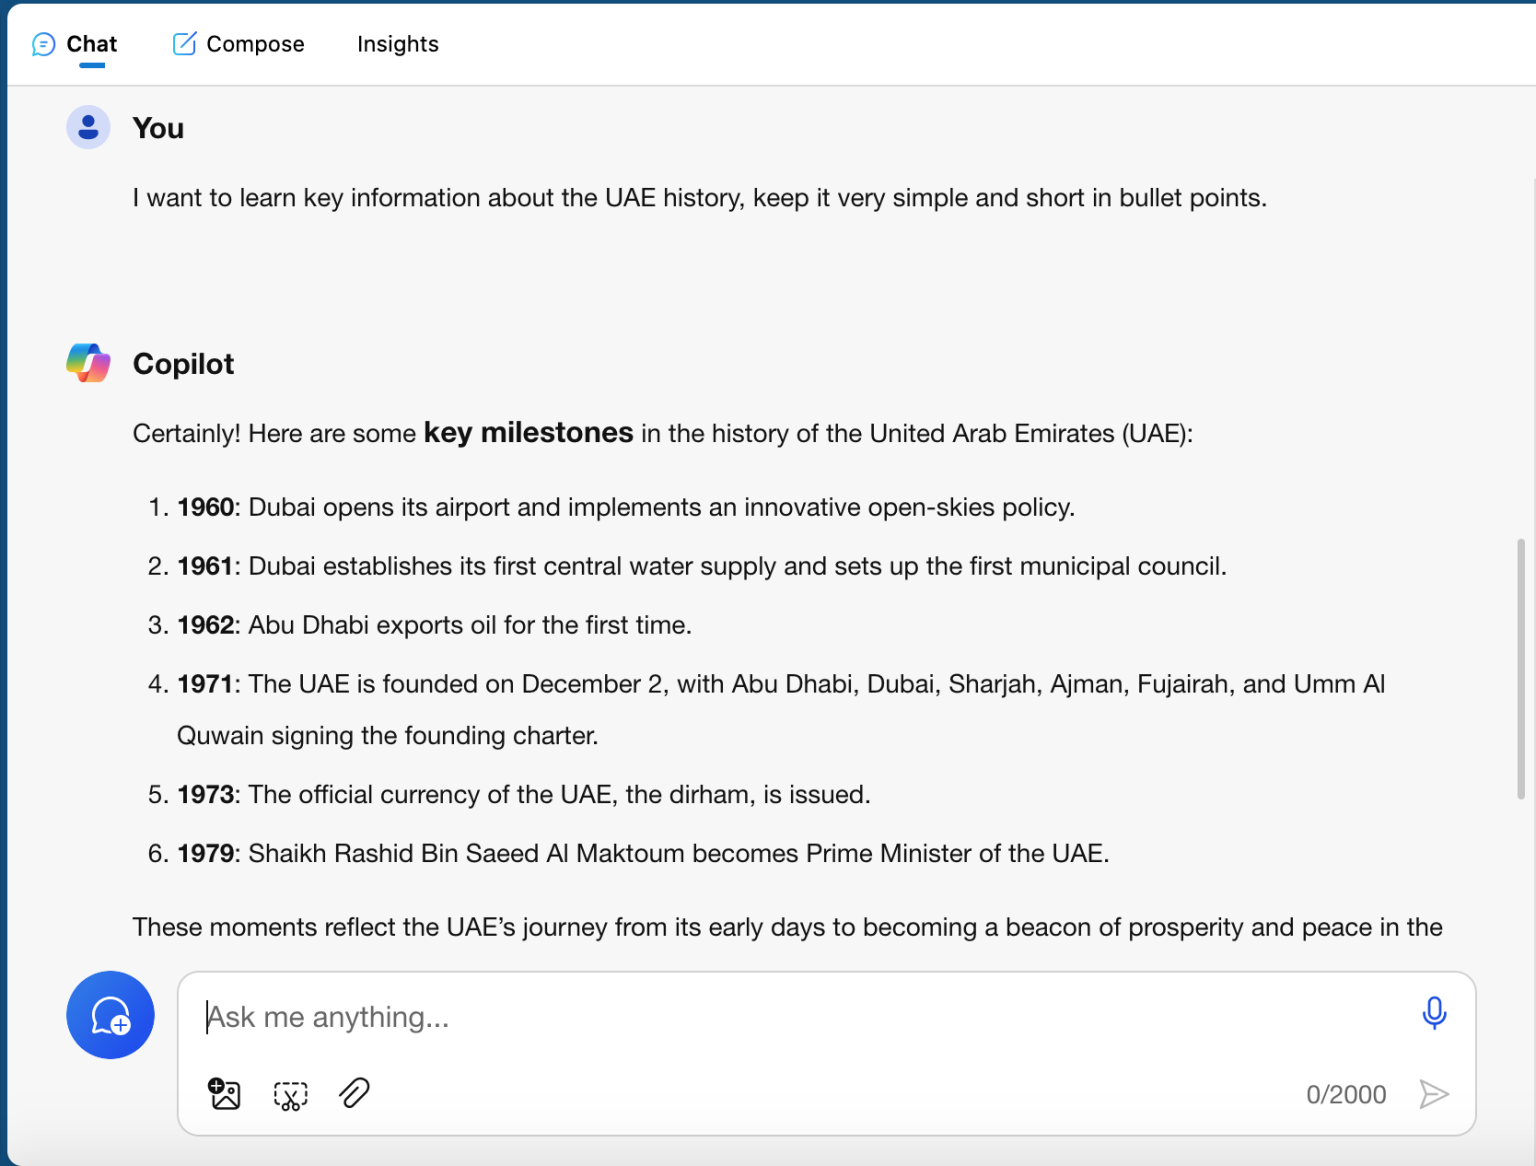This screenshot has height=1166, width=1536.
Task: Click the paperclip attach file icon
Action: click(x=355, y=1094)
